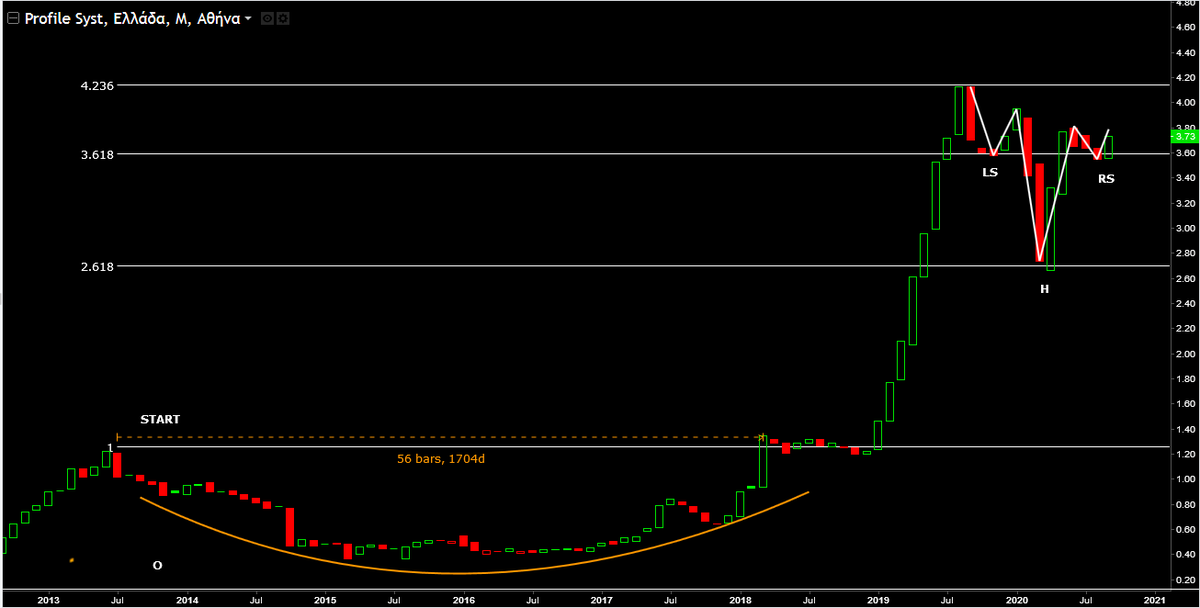Click the 2021 label on time axis
1200x608 pixels.
click(x=1154, y=600)
